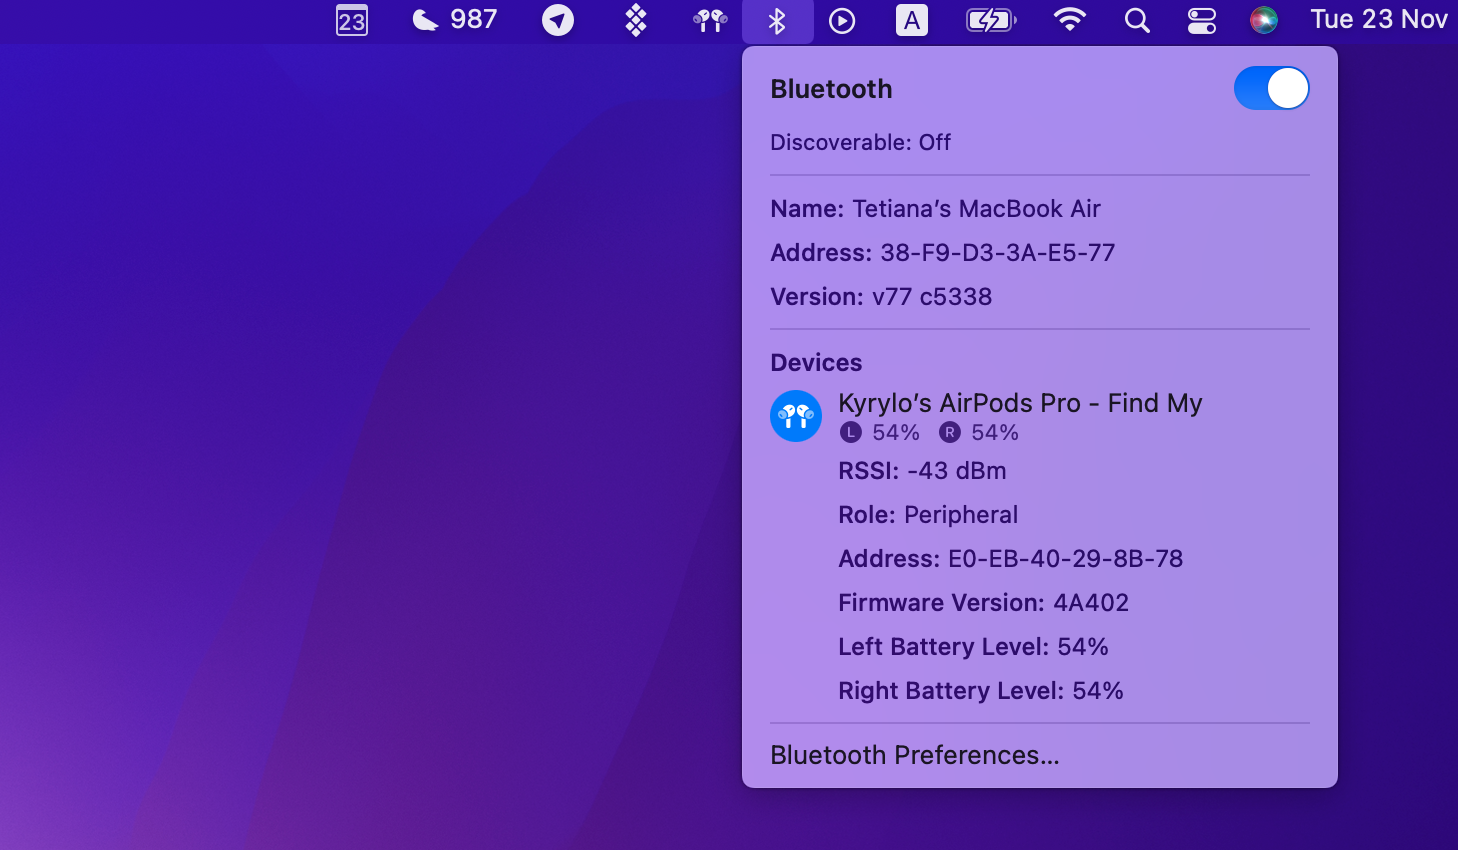Click the keyboard layout A icon
1458x850 pixels.
pos(911,20)
